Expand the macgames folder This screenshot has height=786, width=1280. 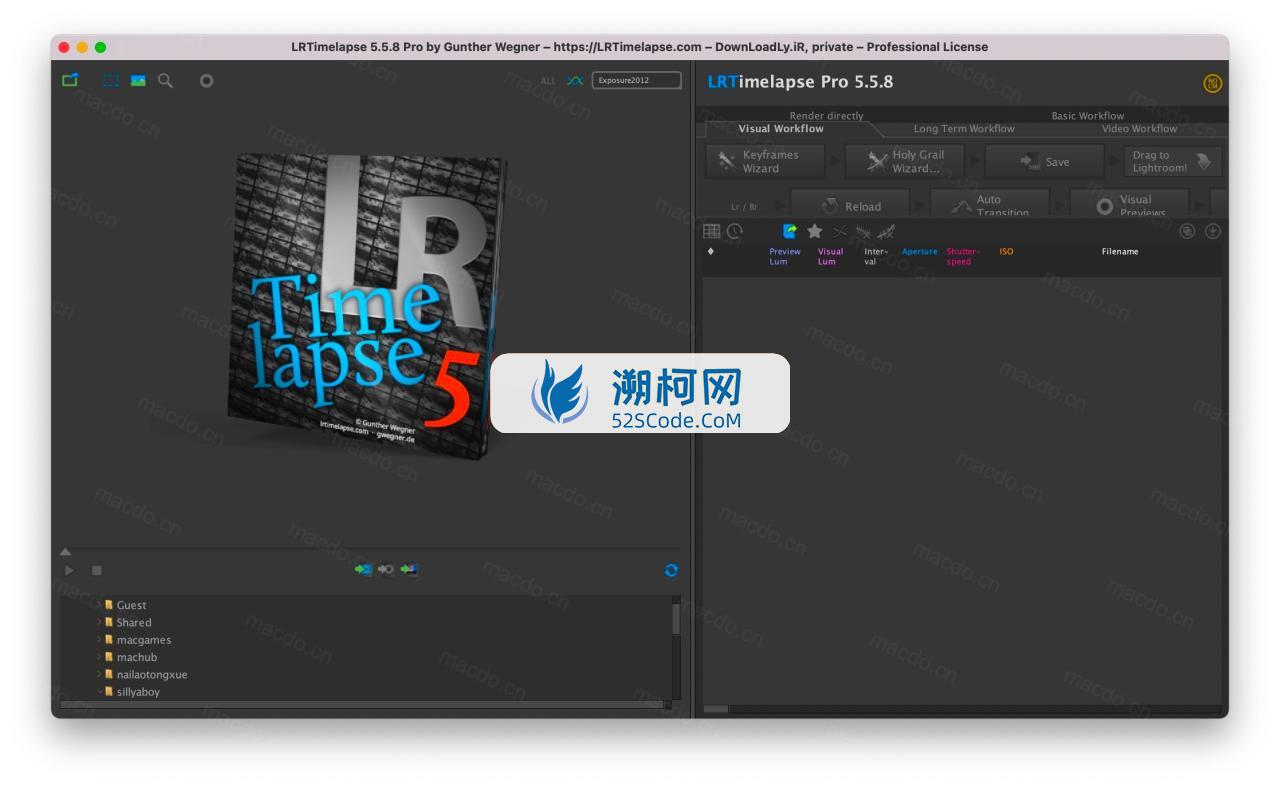point(99,640)
